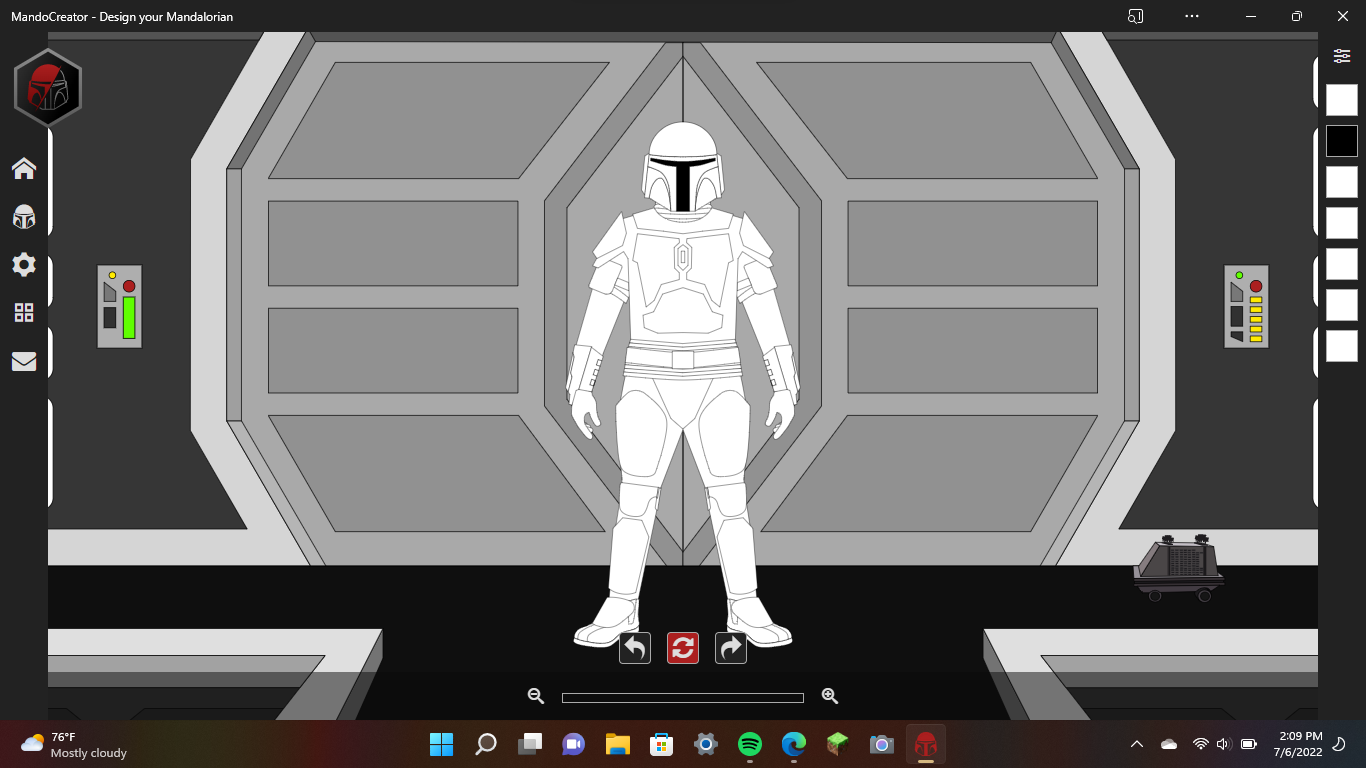Open the settings gear in sidebar
Image resolution: width=1366 pixels, height=768 pixels.
point(24,264)
